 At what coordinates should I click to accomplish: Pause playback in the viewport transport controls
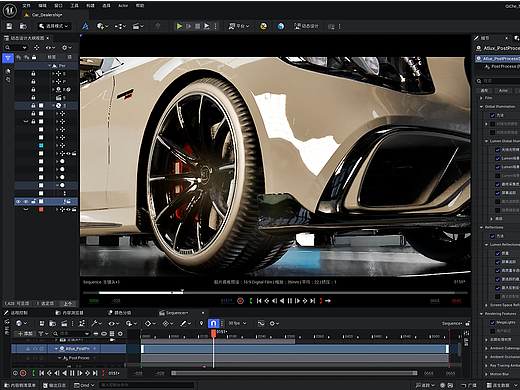click(290, 301)
